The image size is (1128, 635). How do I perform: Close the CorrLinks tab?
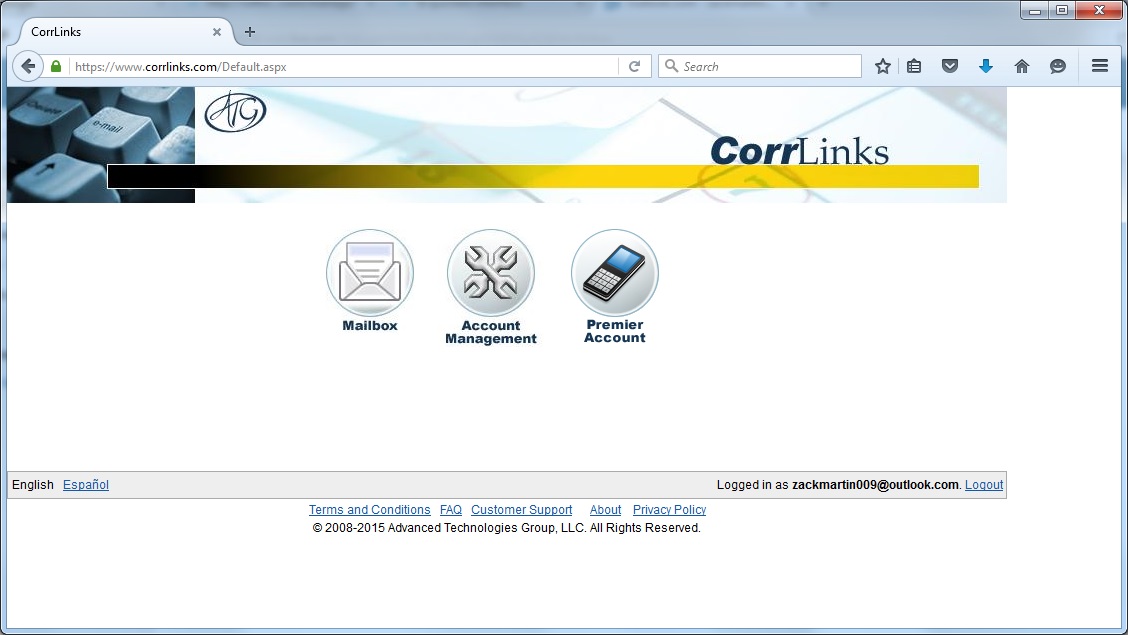click(217, 32)
